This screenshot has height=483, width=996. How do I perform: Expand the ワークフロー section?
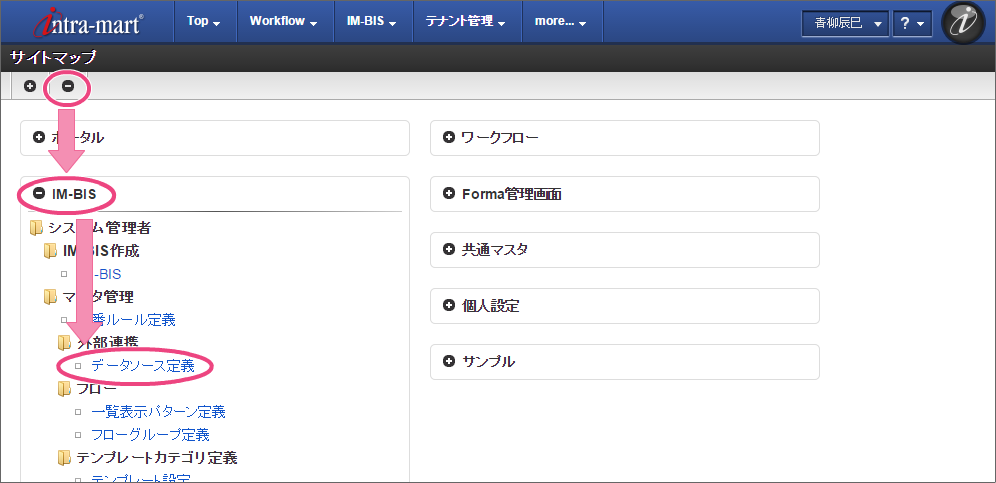448,138
